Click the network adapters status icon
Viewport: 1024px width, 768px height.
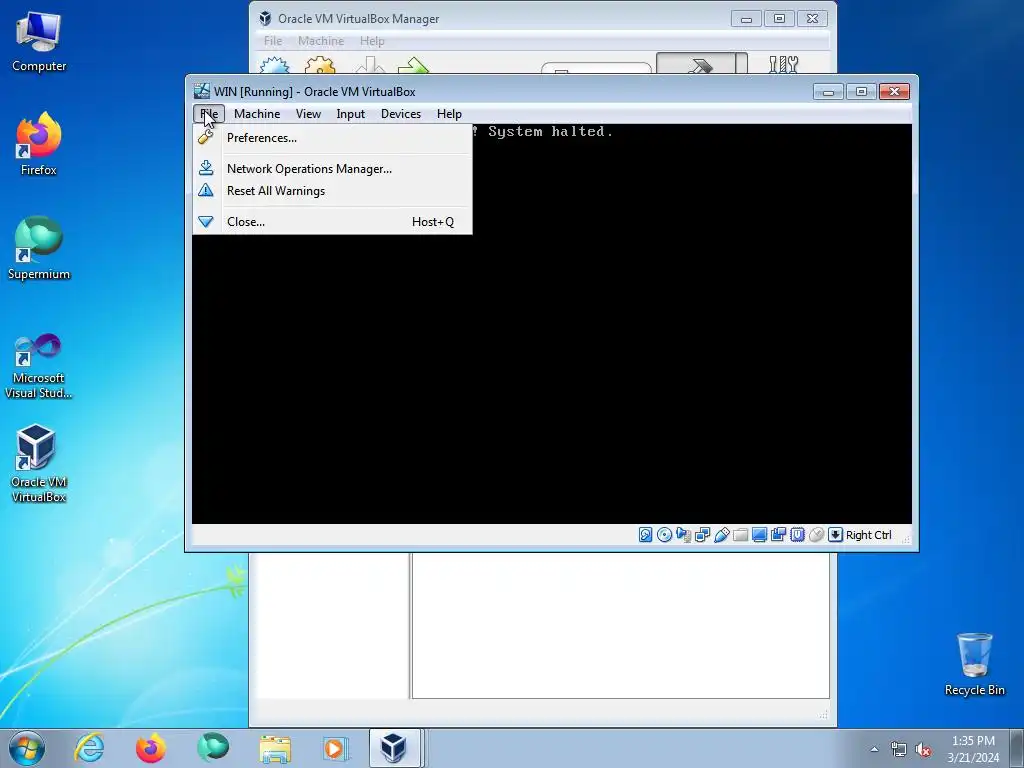coord(702,535)
